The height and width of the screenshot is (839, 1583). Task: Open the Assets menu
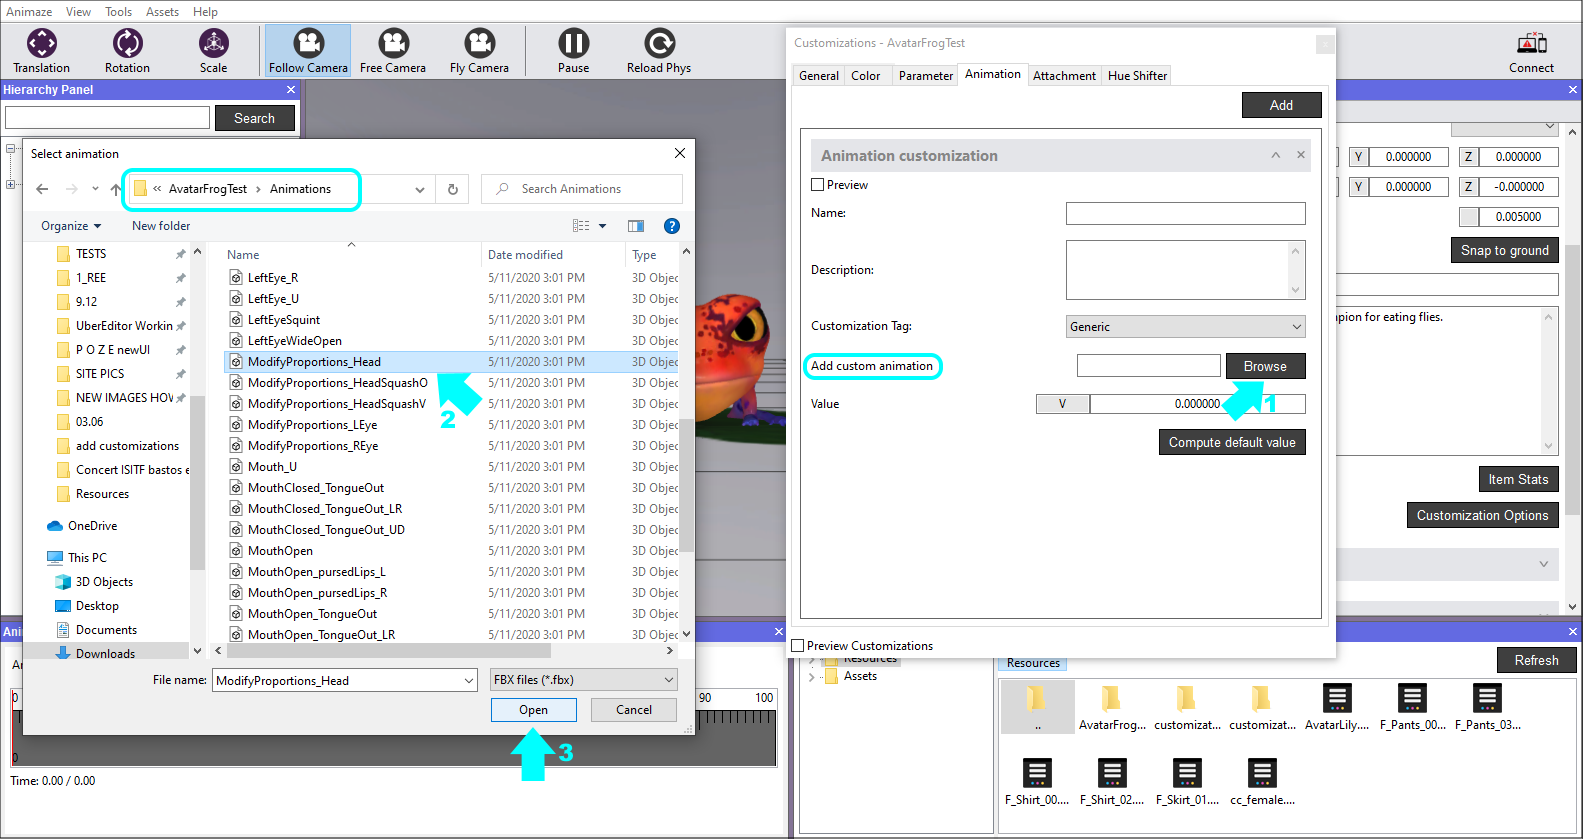click(x=162, y=12)
